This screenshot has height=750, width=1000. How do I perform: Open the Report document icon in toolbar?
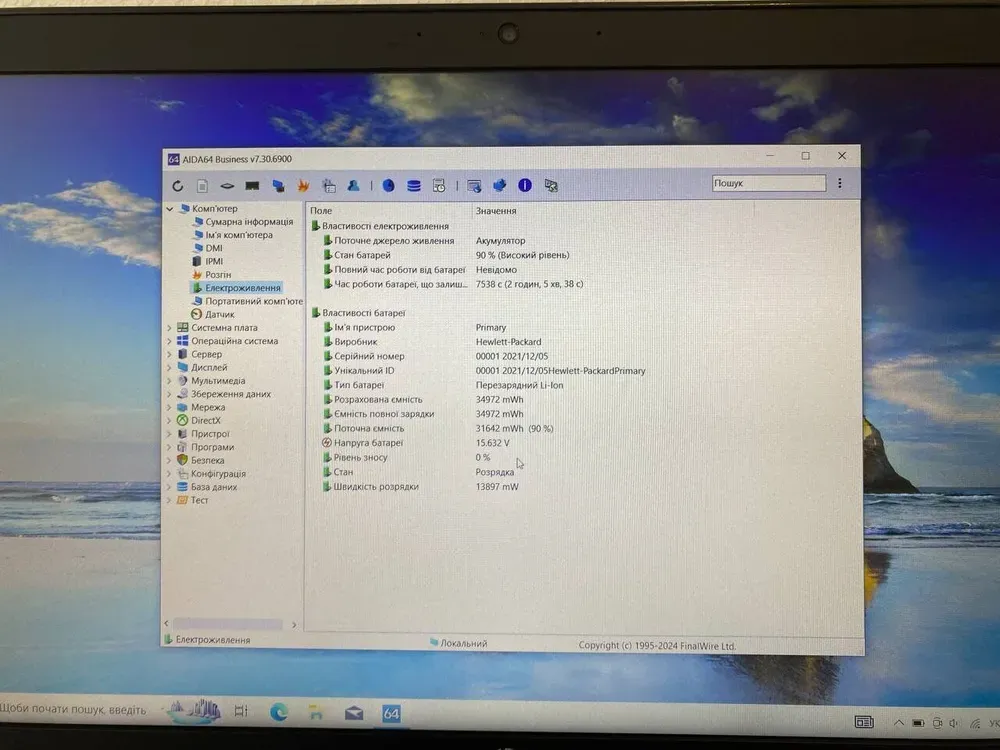[202, 186]
